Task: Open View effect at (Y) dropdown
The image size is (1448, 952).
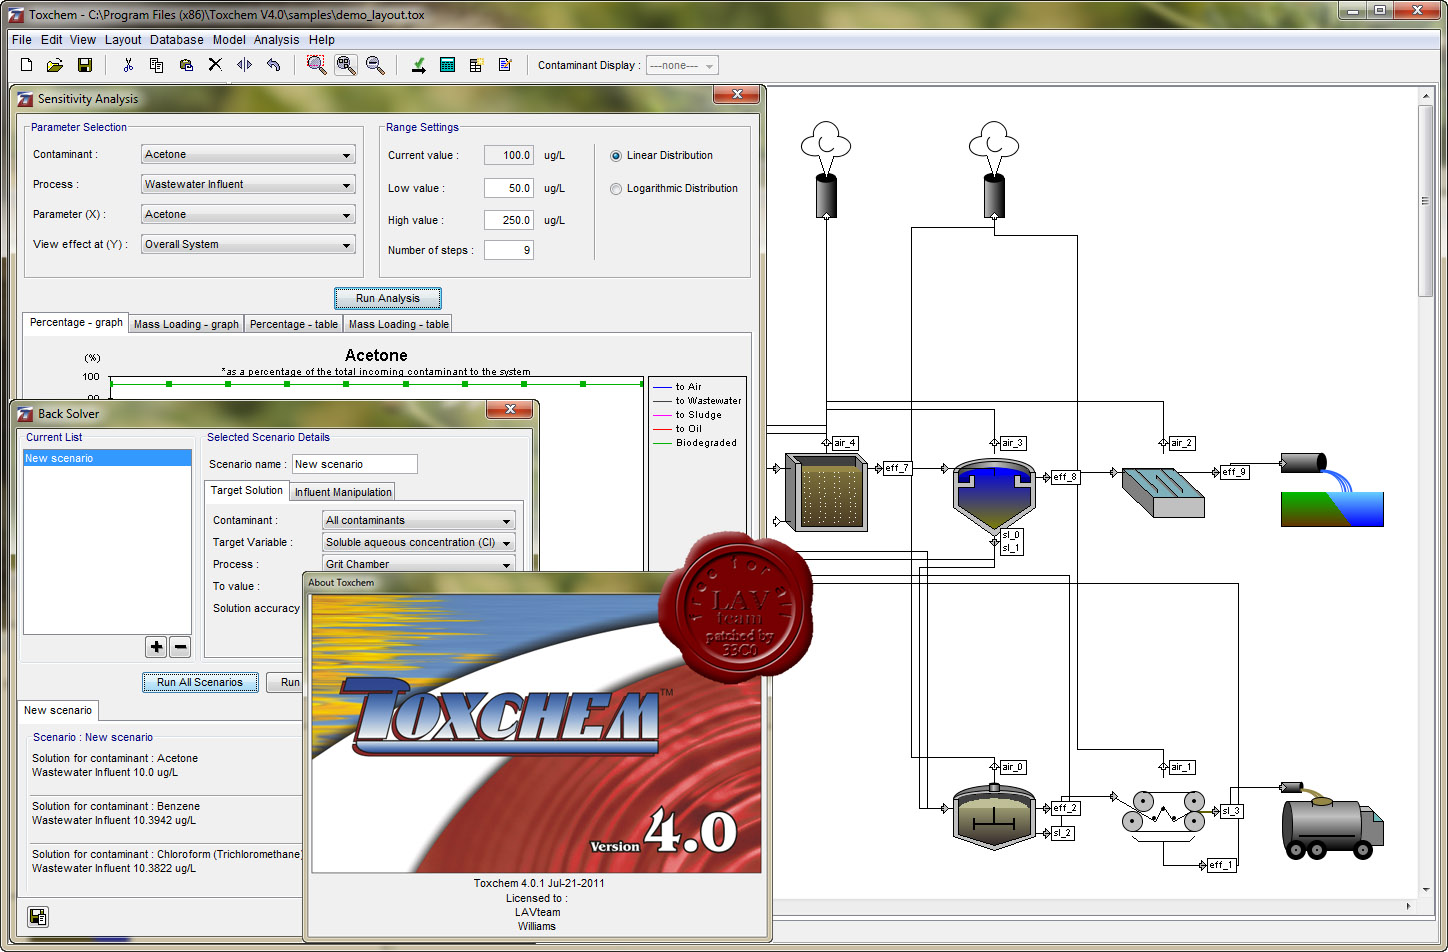Action: 248,244
